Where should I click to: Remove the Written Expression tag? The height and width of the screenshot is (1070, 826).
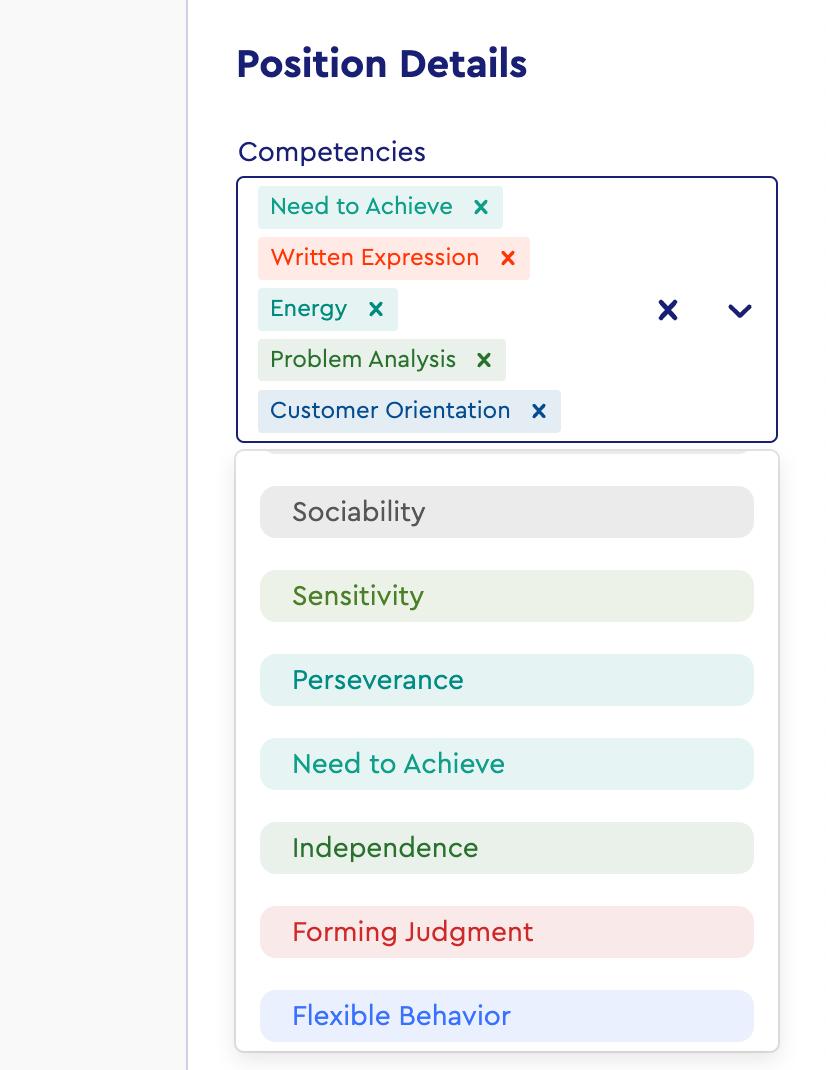click(508, 258)
